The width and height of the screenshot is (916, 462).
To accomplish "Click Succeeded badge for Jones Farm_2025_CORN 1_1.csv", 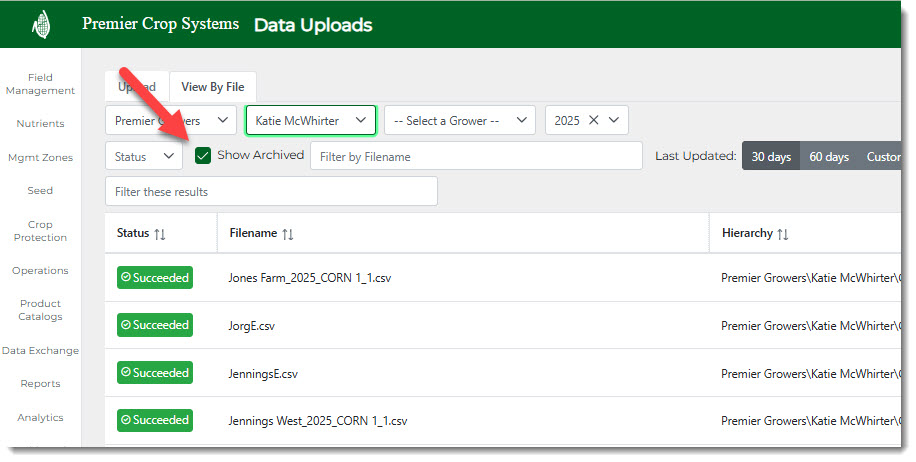I will coord(155,278).
